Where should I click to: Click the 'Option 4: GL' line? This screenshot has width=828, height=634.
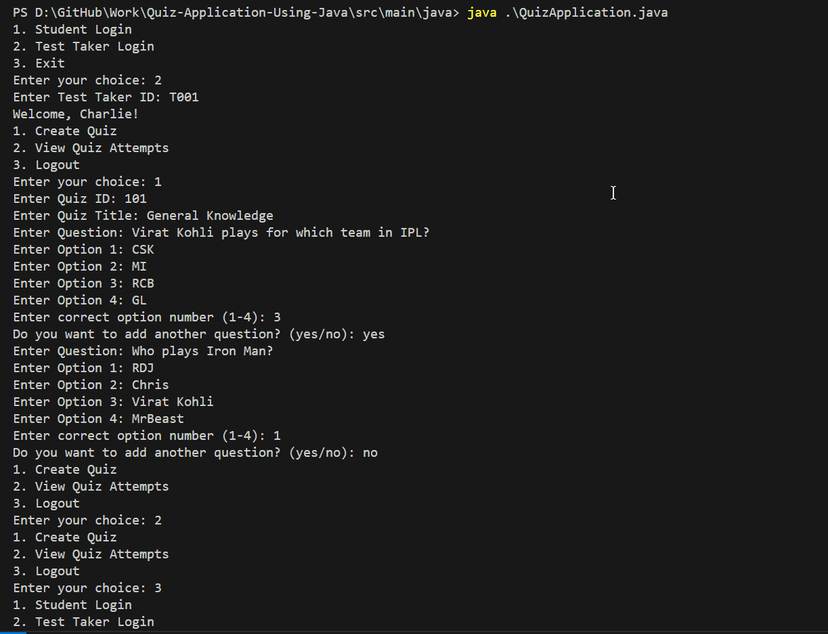(80, 300)
